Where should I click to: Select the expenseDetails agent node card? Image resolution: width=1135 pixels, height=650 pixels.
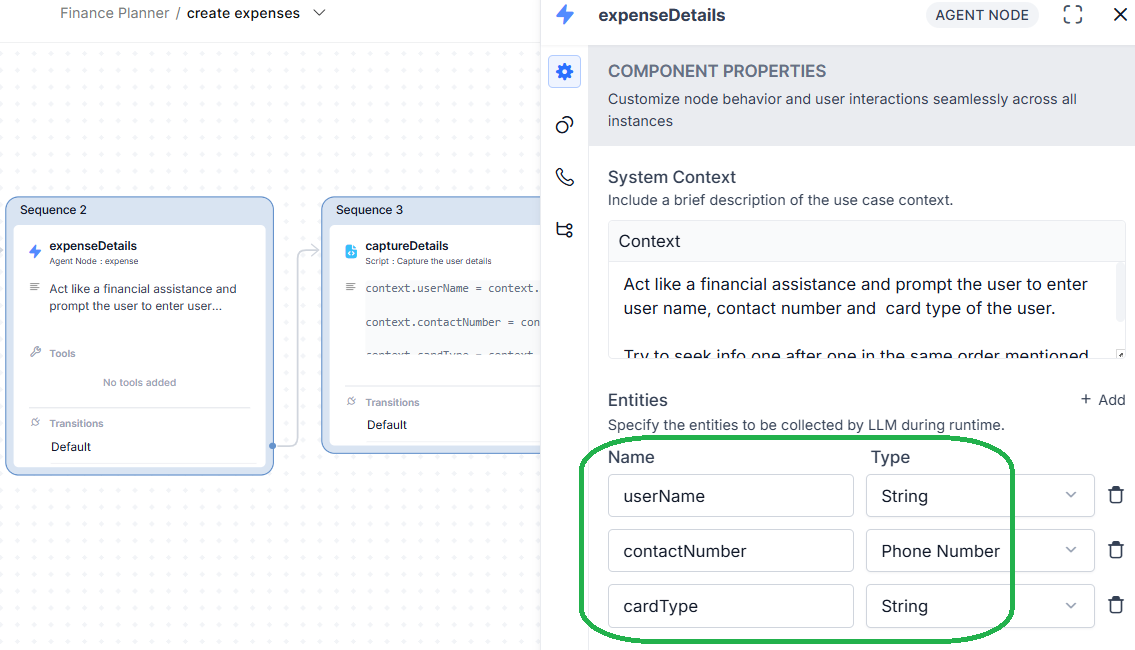139,290
